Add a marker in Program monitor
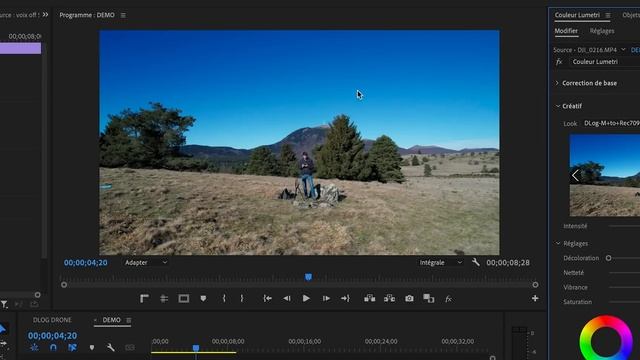The image size is (640, 360). (x=203, y=298)
